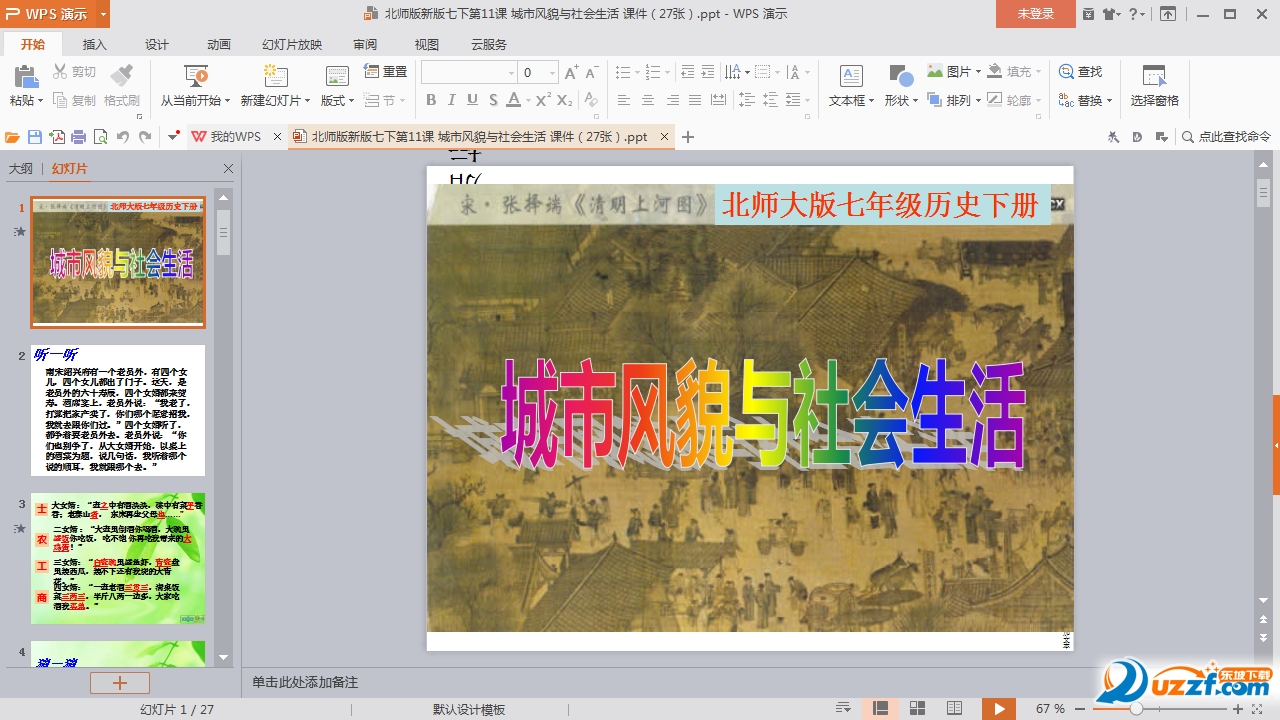This screenshot has height=720, width=1280.
Task: Center align text
Action: click(648, 100)
